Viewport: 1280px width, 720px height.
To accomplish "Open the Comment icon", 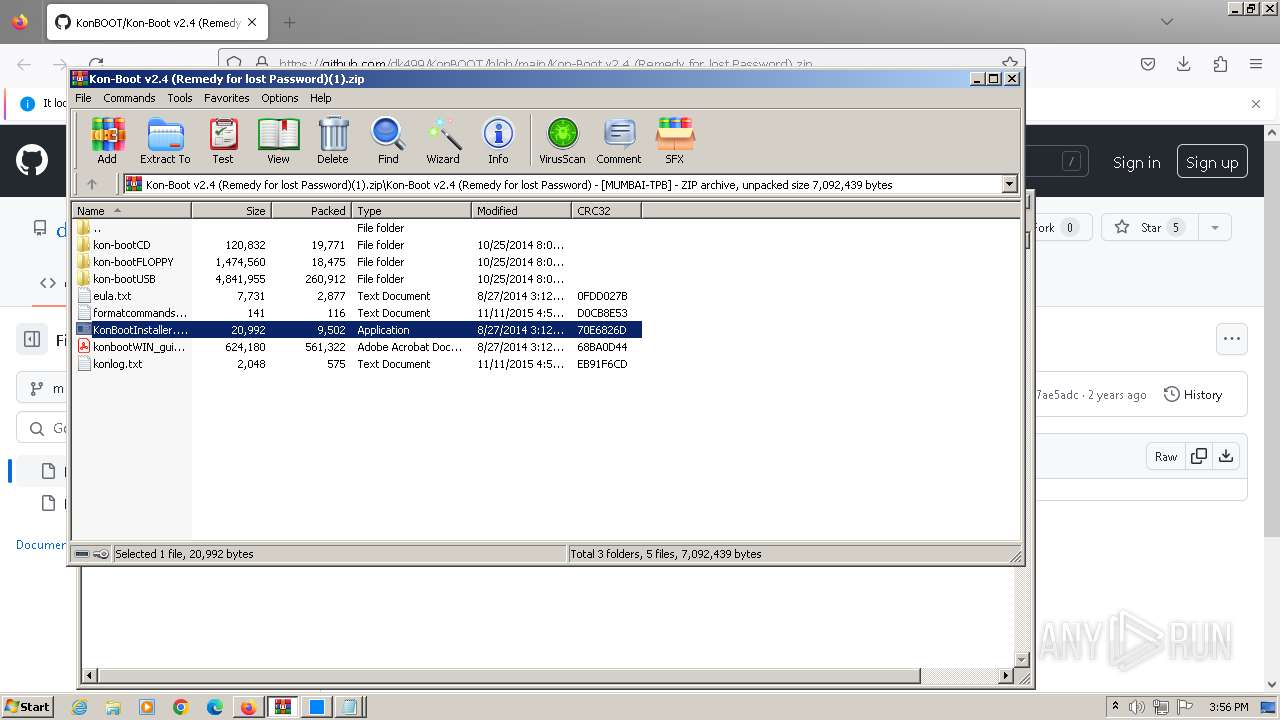I will [619, 140].
